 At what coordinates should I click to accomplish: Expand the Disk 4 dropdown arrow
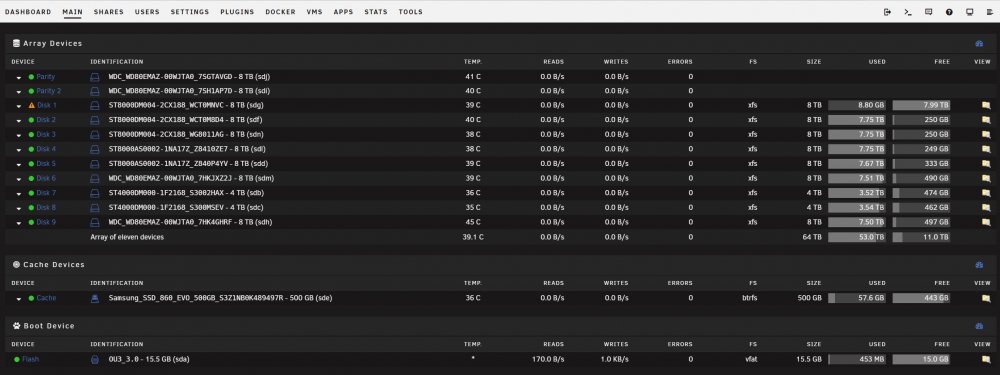[18, 150]
